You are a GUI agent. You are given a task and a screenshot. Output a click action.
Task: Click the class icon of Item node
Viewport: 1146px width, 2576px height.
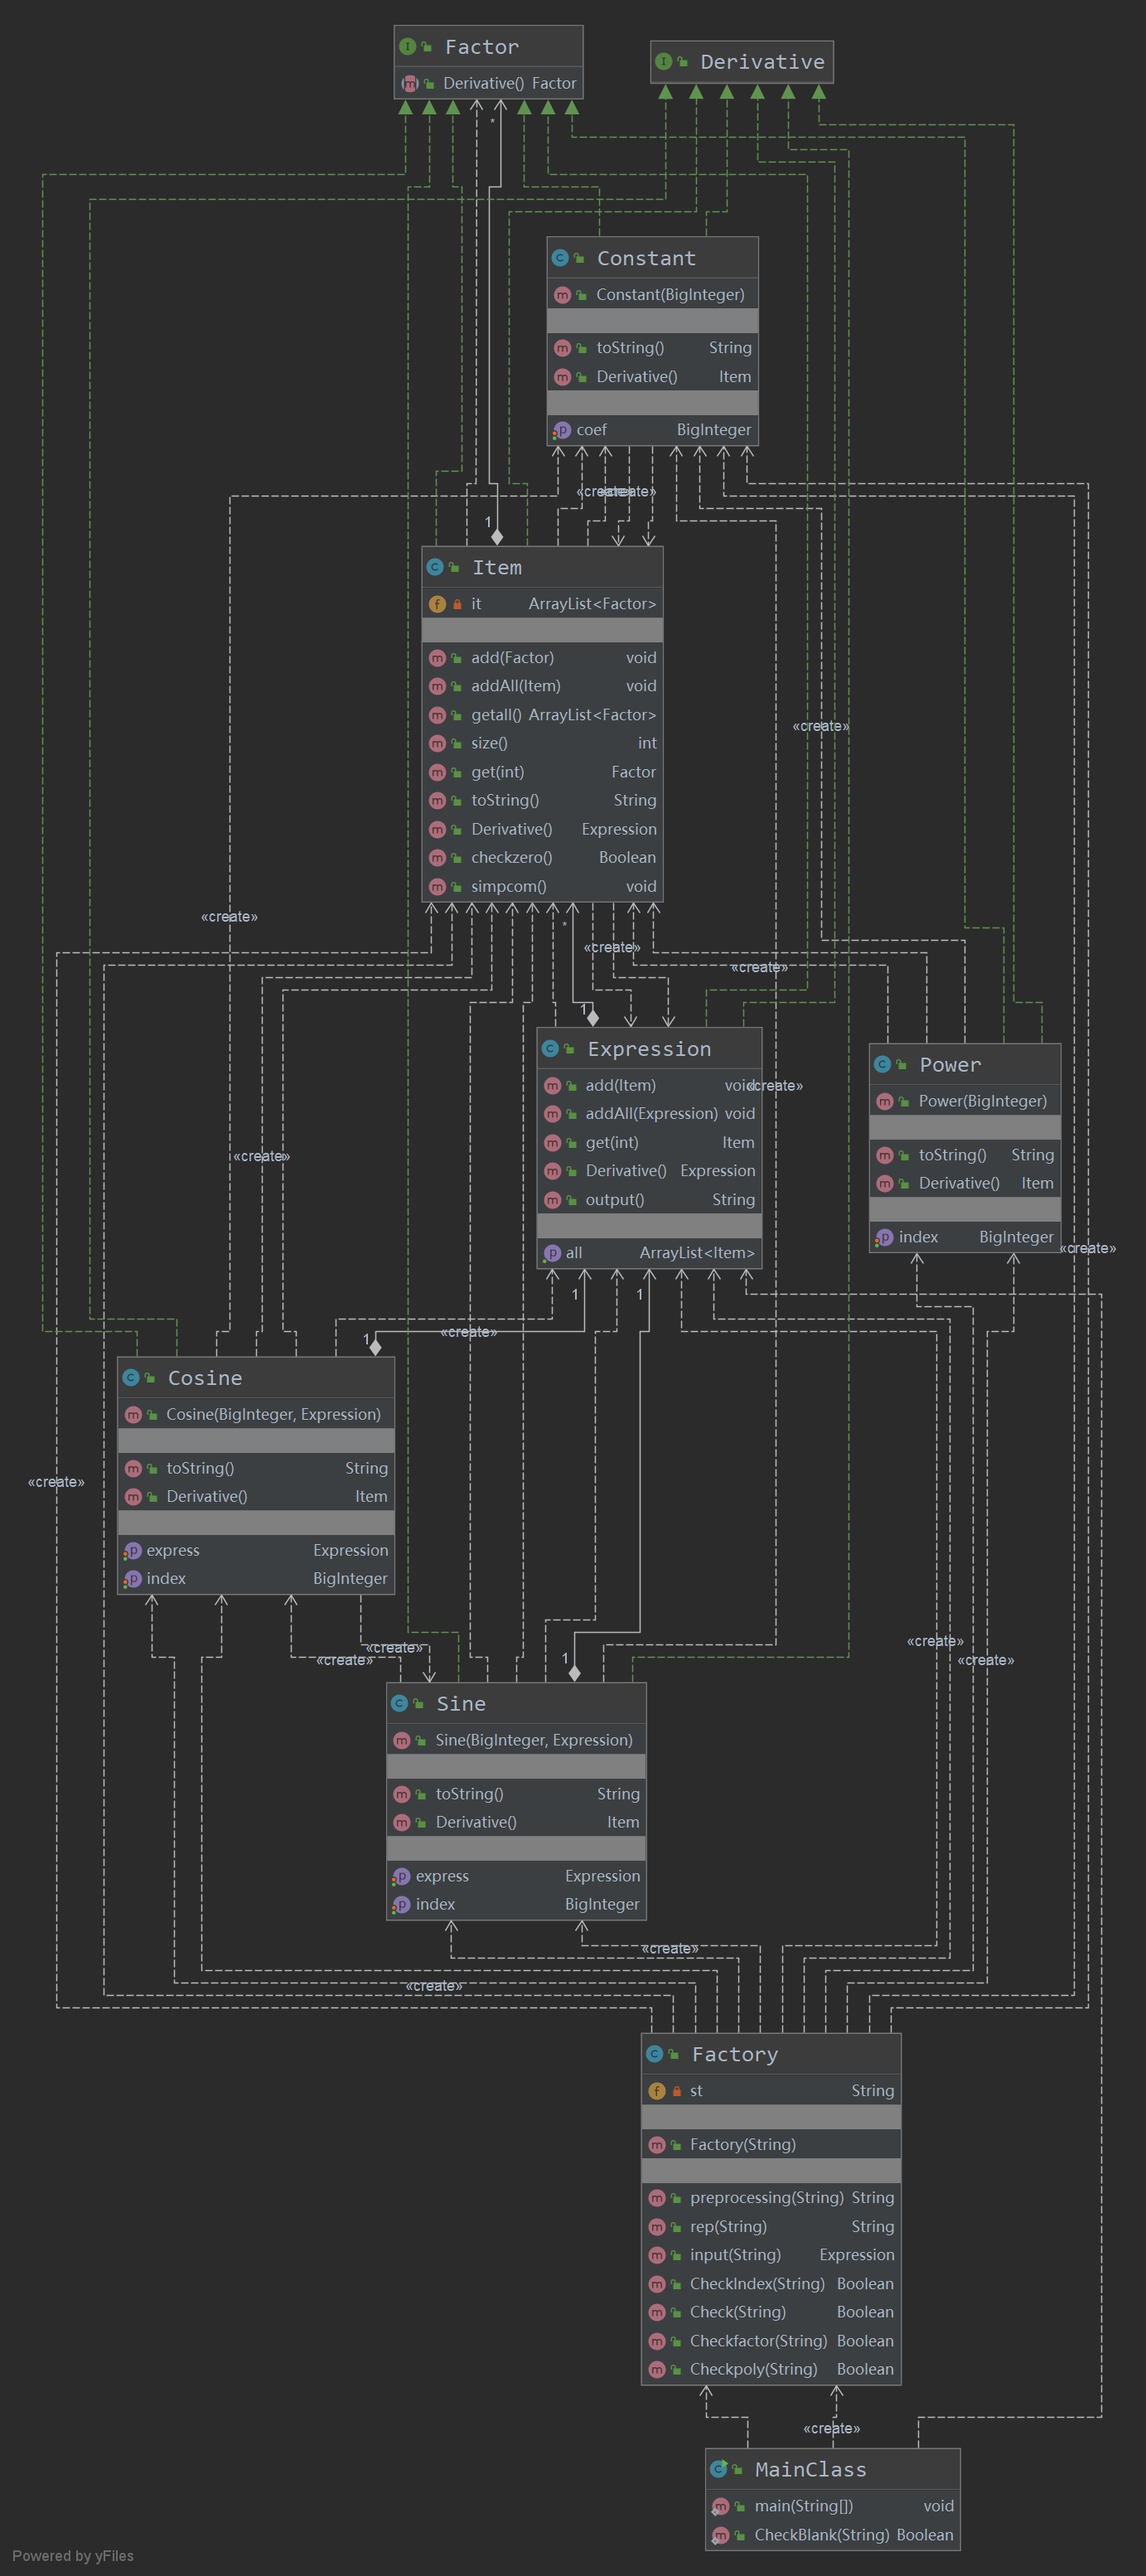pos(435,567)
